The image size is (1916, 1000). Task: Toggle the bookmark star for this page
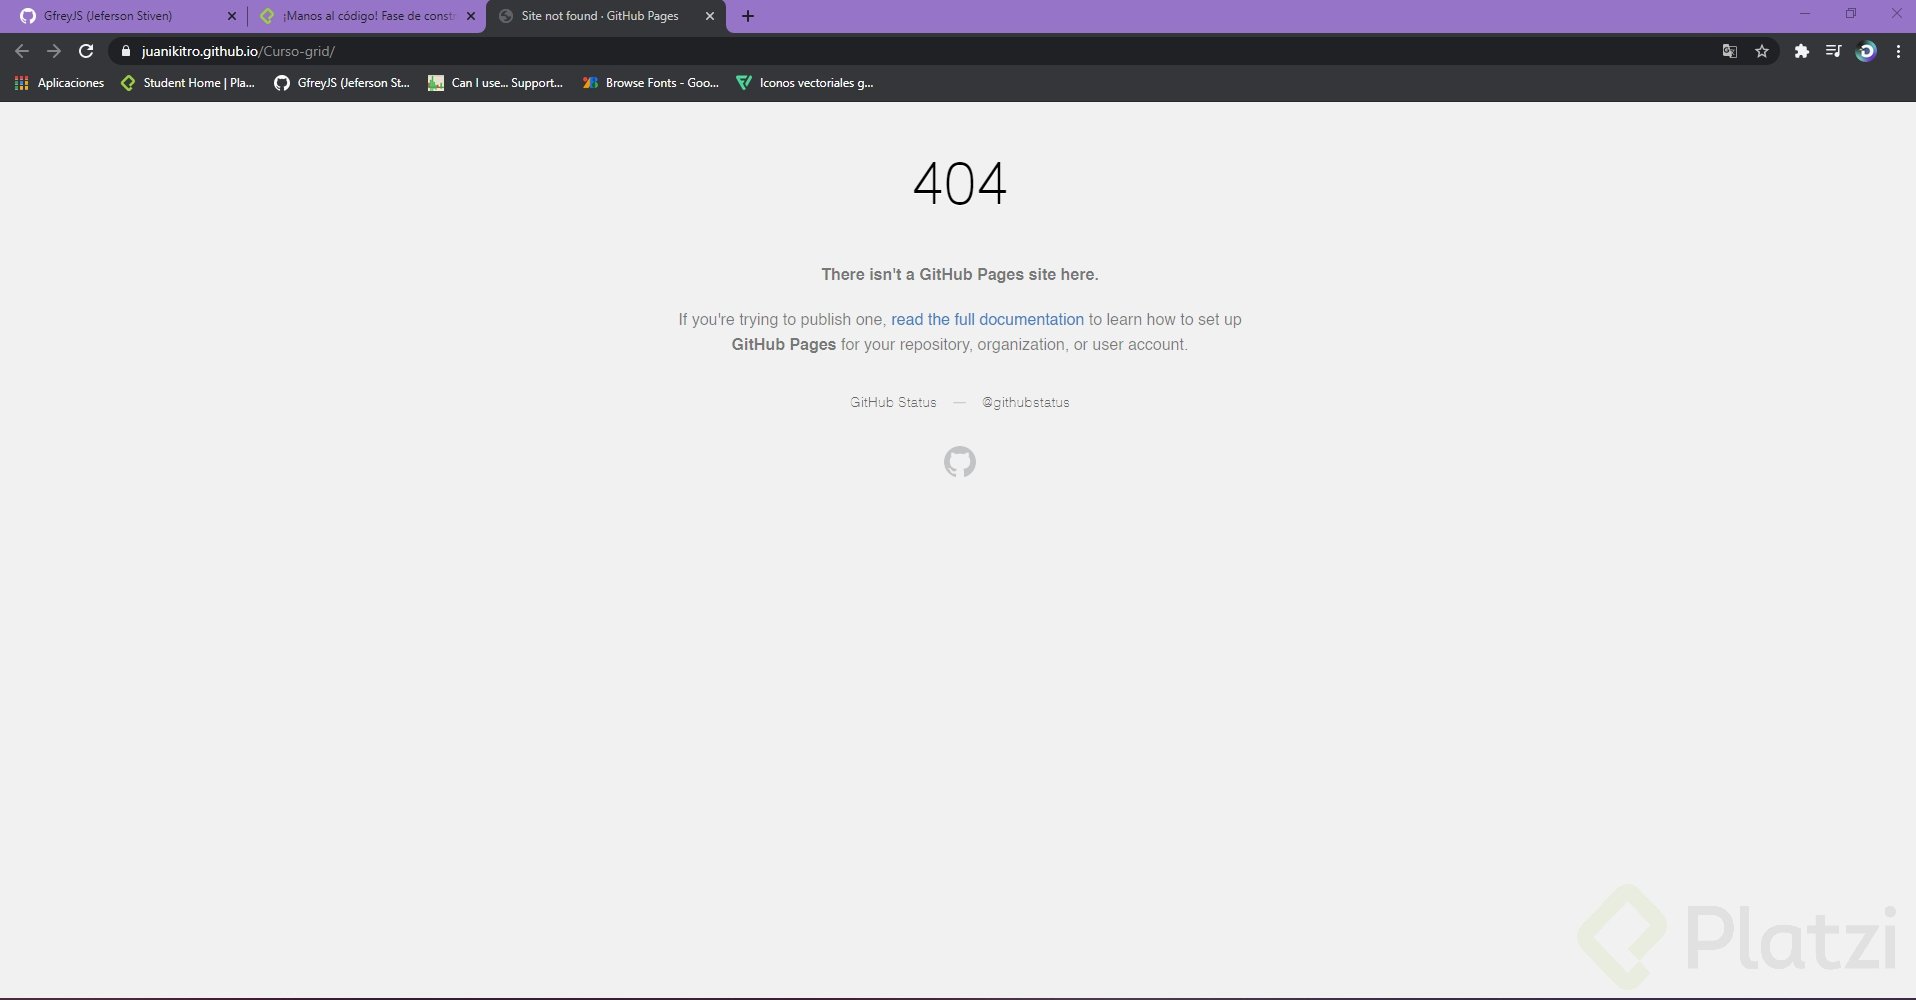(x=1762, y=51)
